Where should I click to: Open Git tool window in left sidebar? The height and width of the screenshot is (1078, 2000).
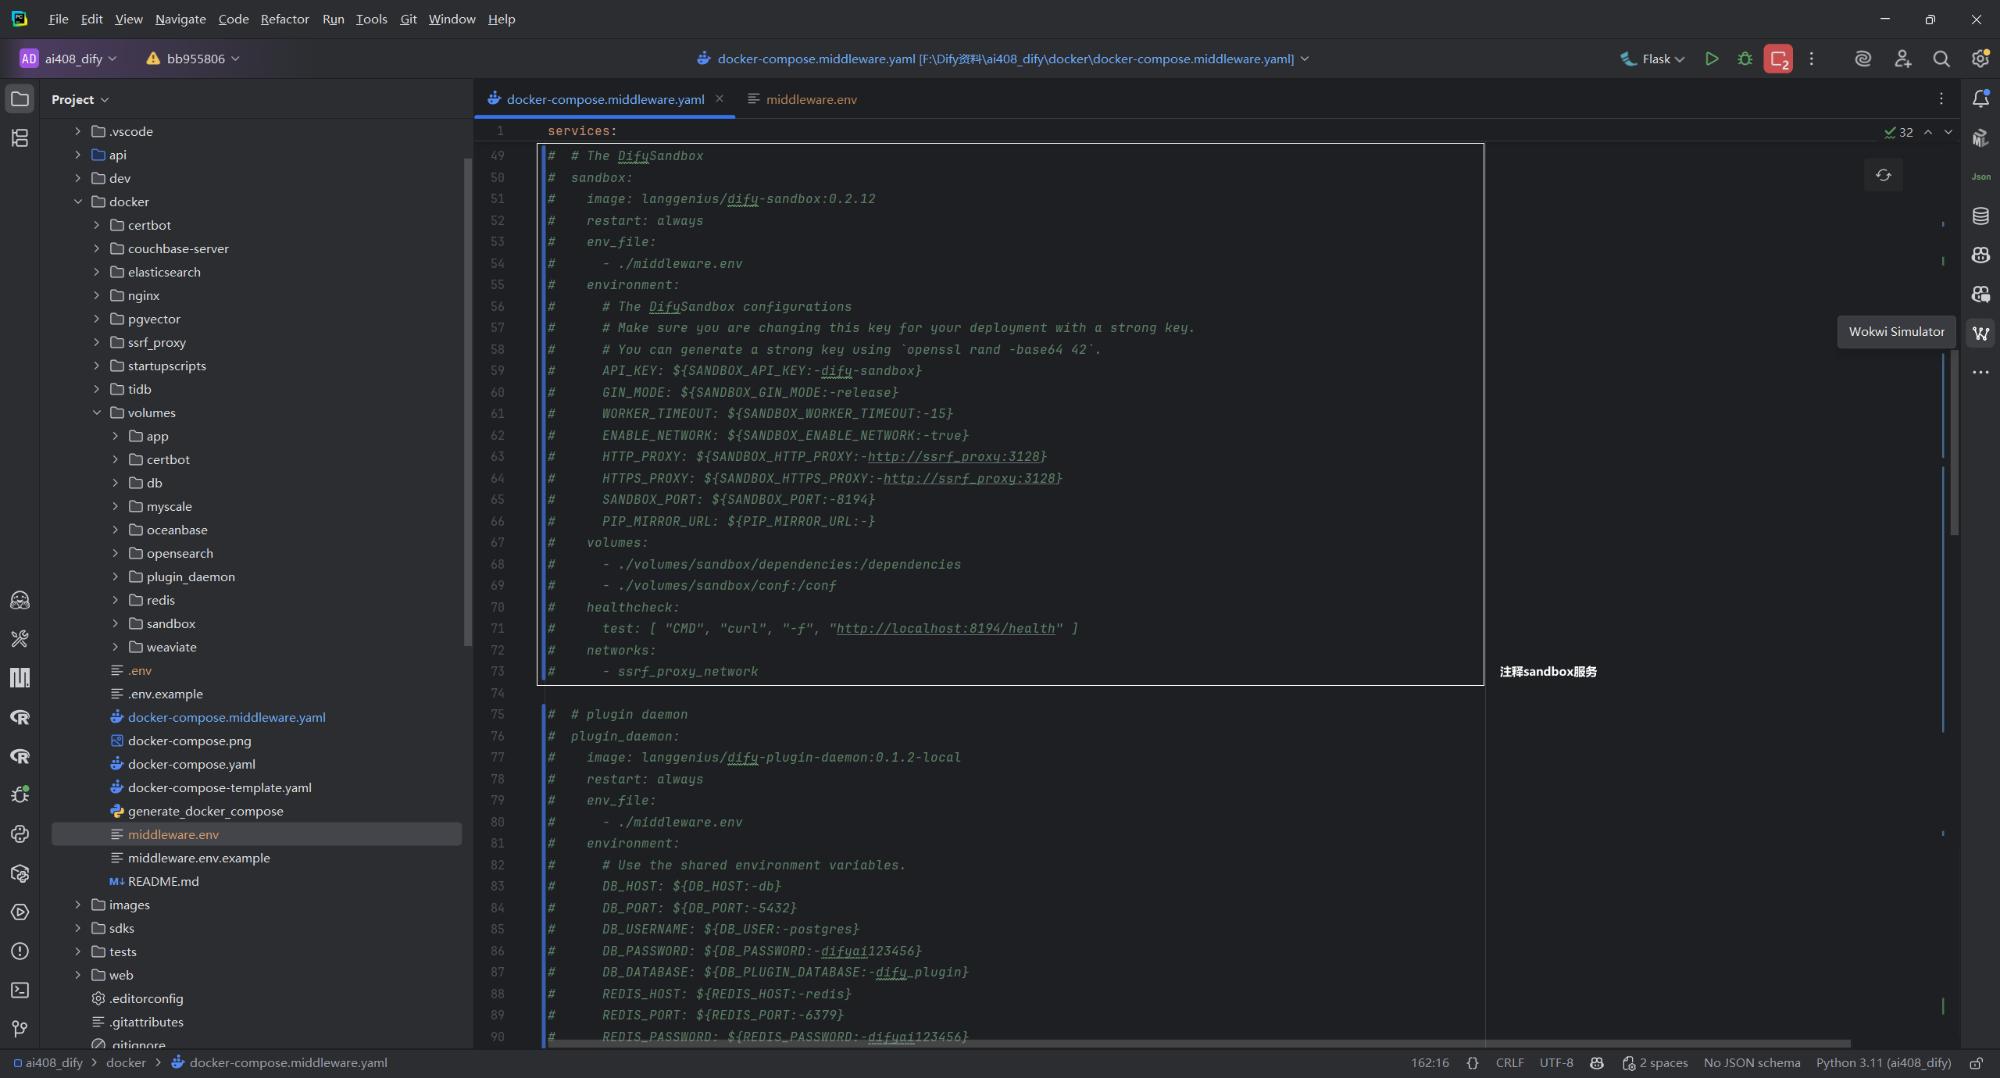(x=19, y=1029)
